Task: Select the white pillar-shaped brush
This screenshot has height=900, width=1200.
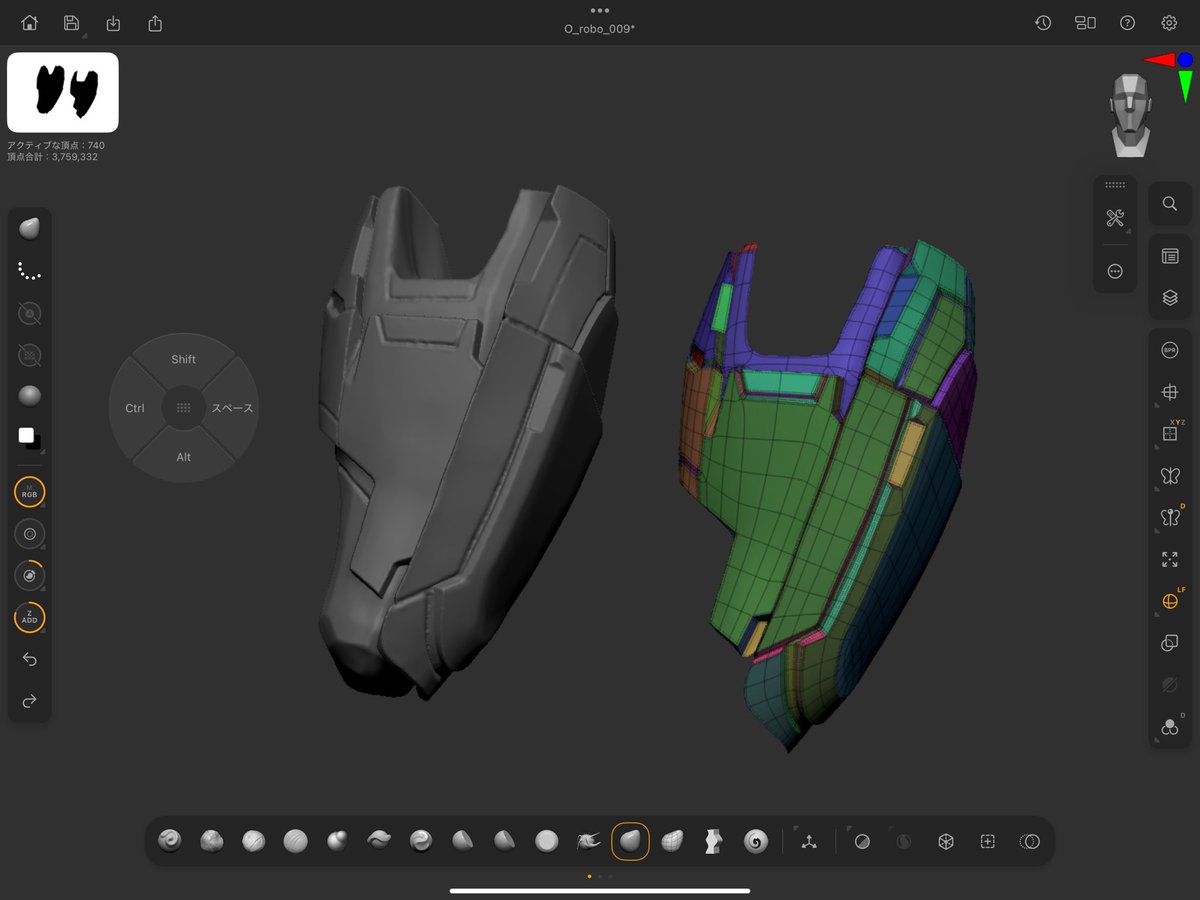Action: pyautogui.click(x=713, y=841)
